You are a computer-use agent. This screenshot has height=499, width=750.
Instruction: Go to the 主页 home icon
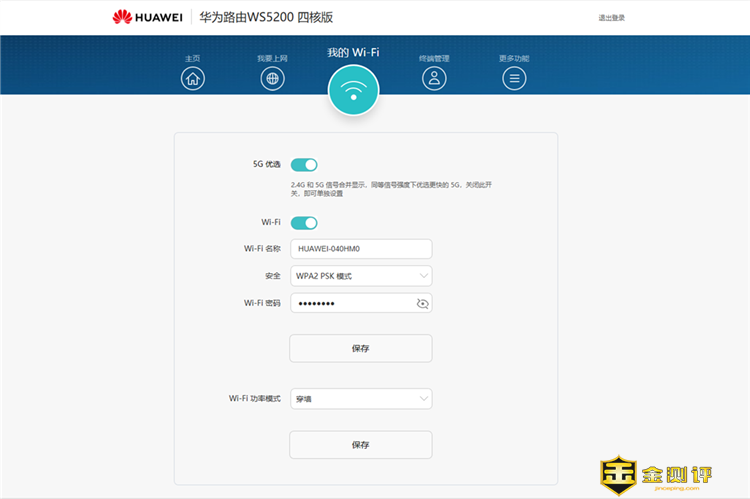pos(193,79)
